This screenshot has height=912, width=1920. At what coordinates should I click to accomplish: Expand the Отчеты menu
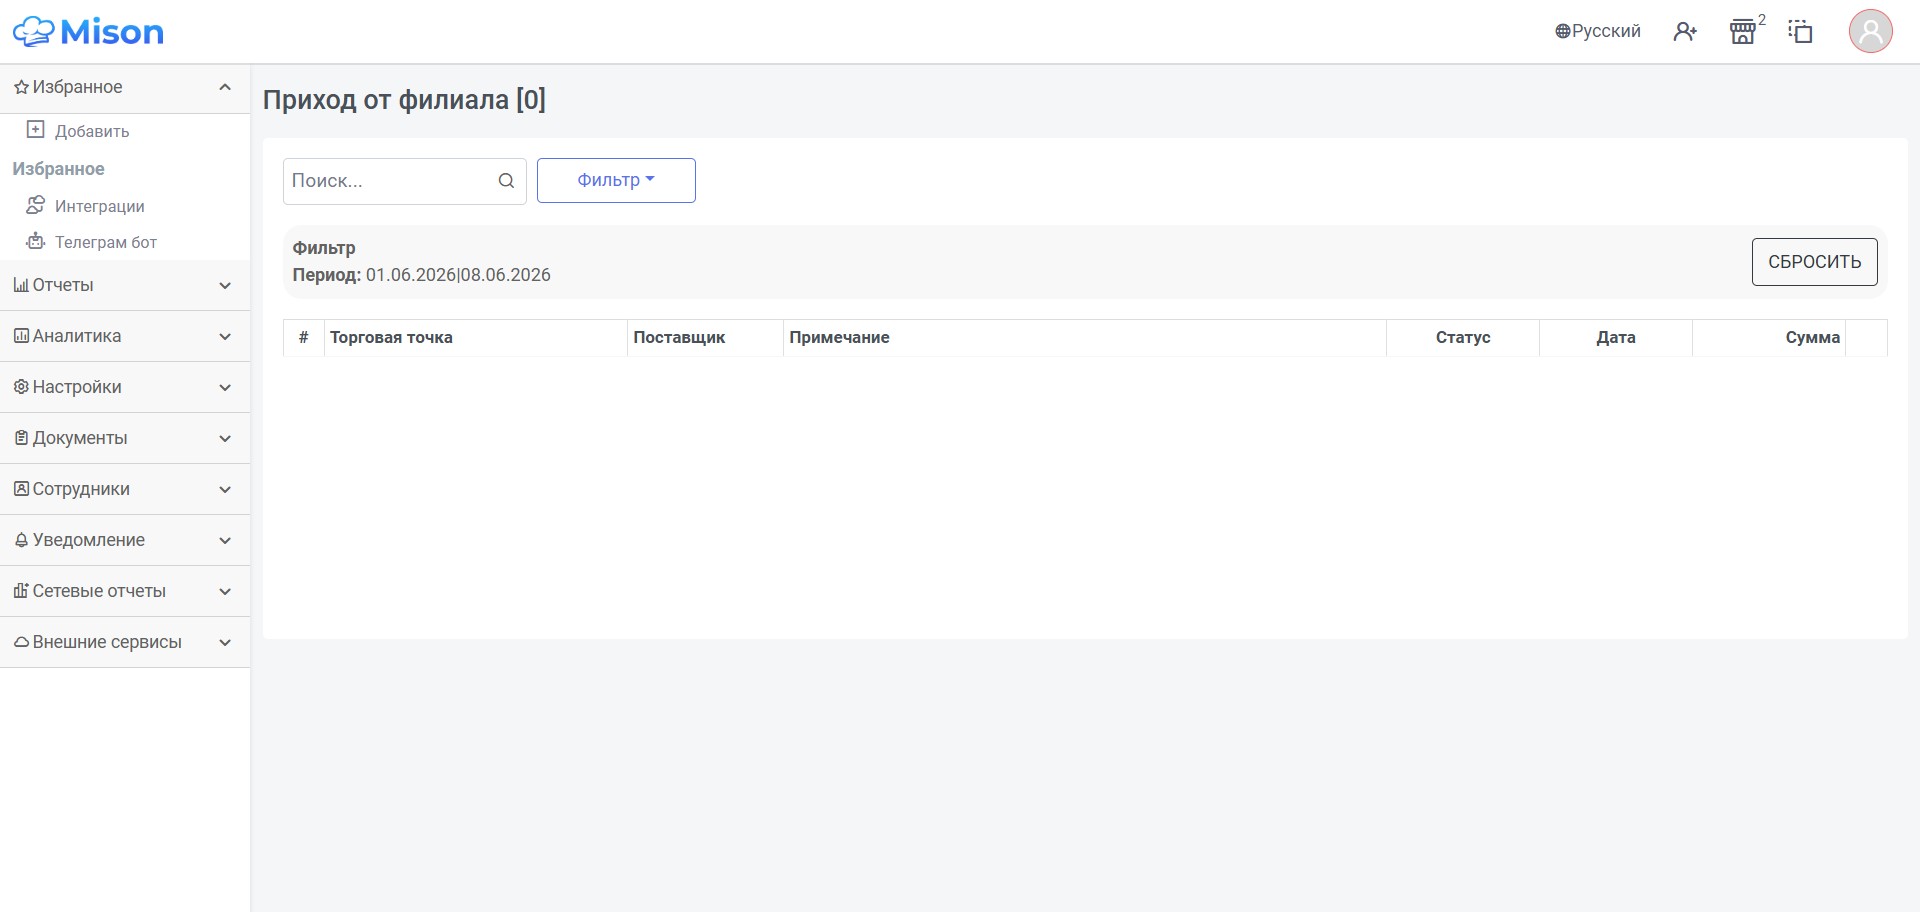click(125, 285)
